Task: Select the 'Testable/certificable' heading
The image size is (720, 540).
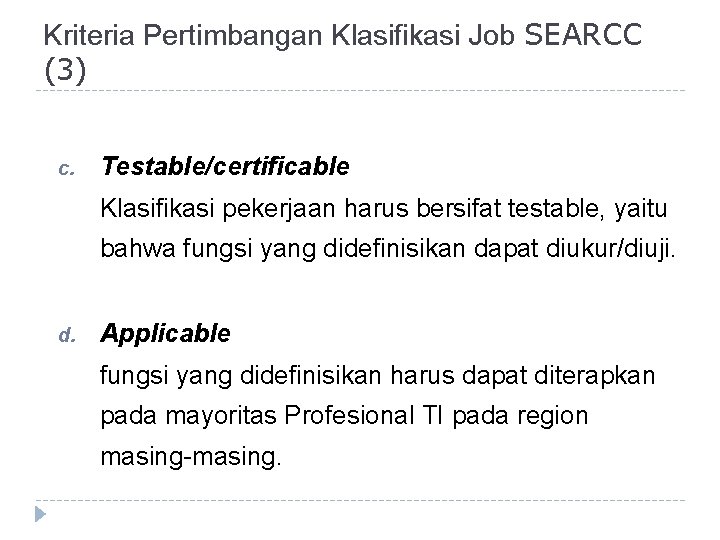Action: click(x=225, y=166)
